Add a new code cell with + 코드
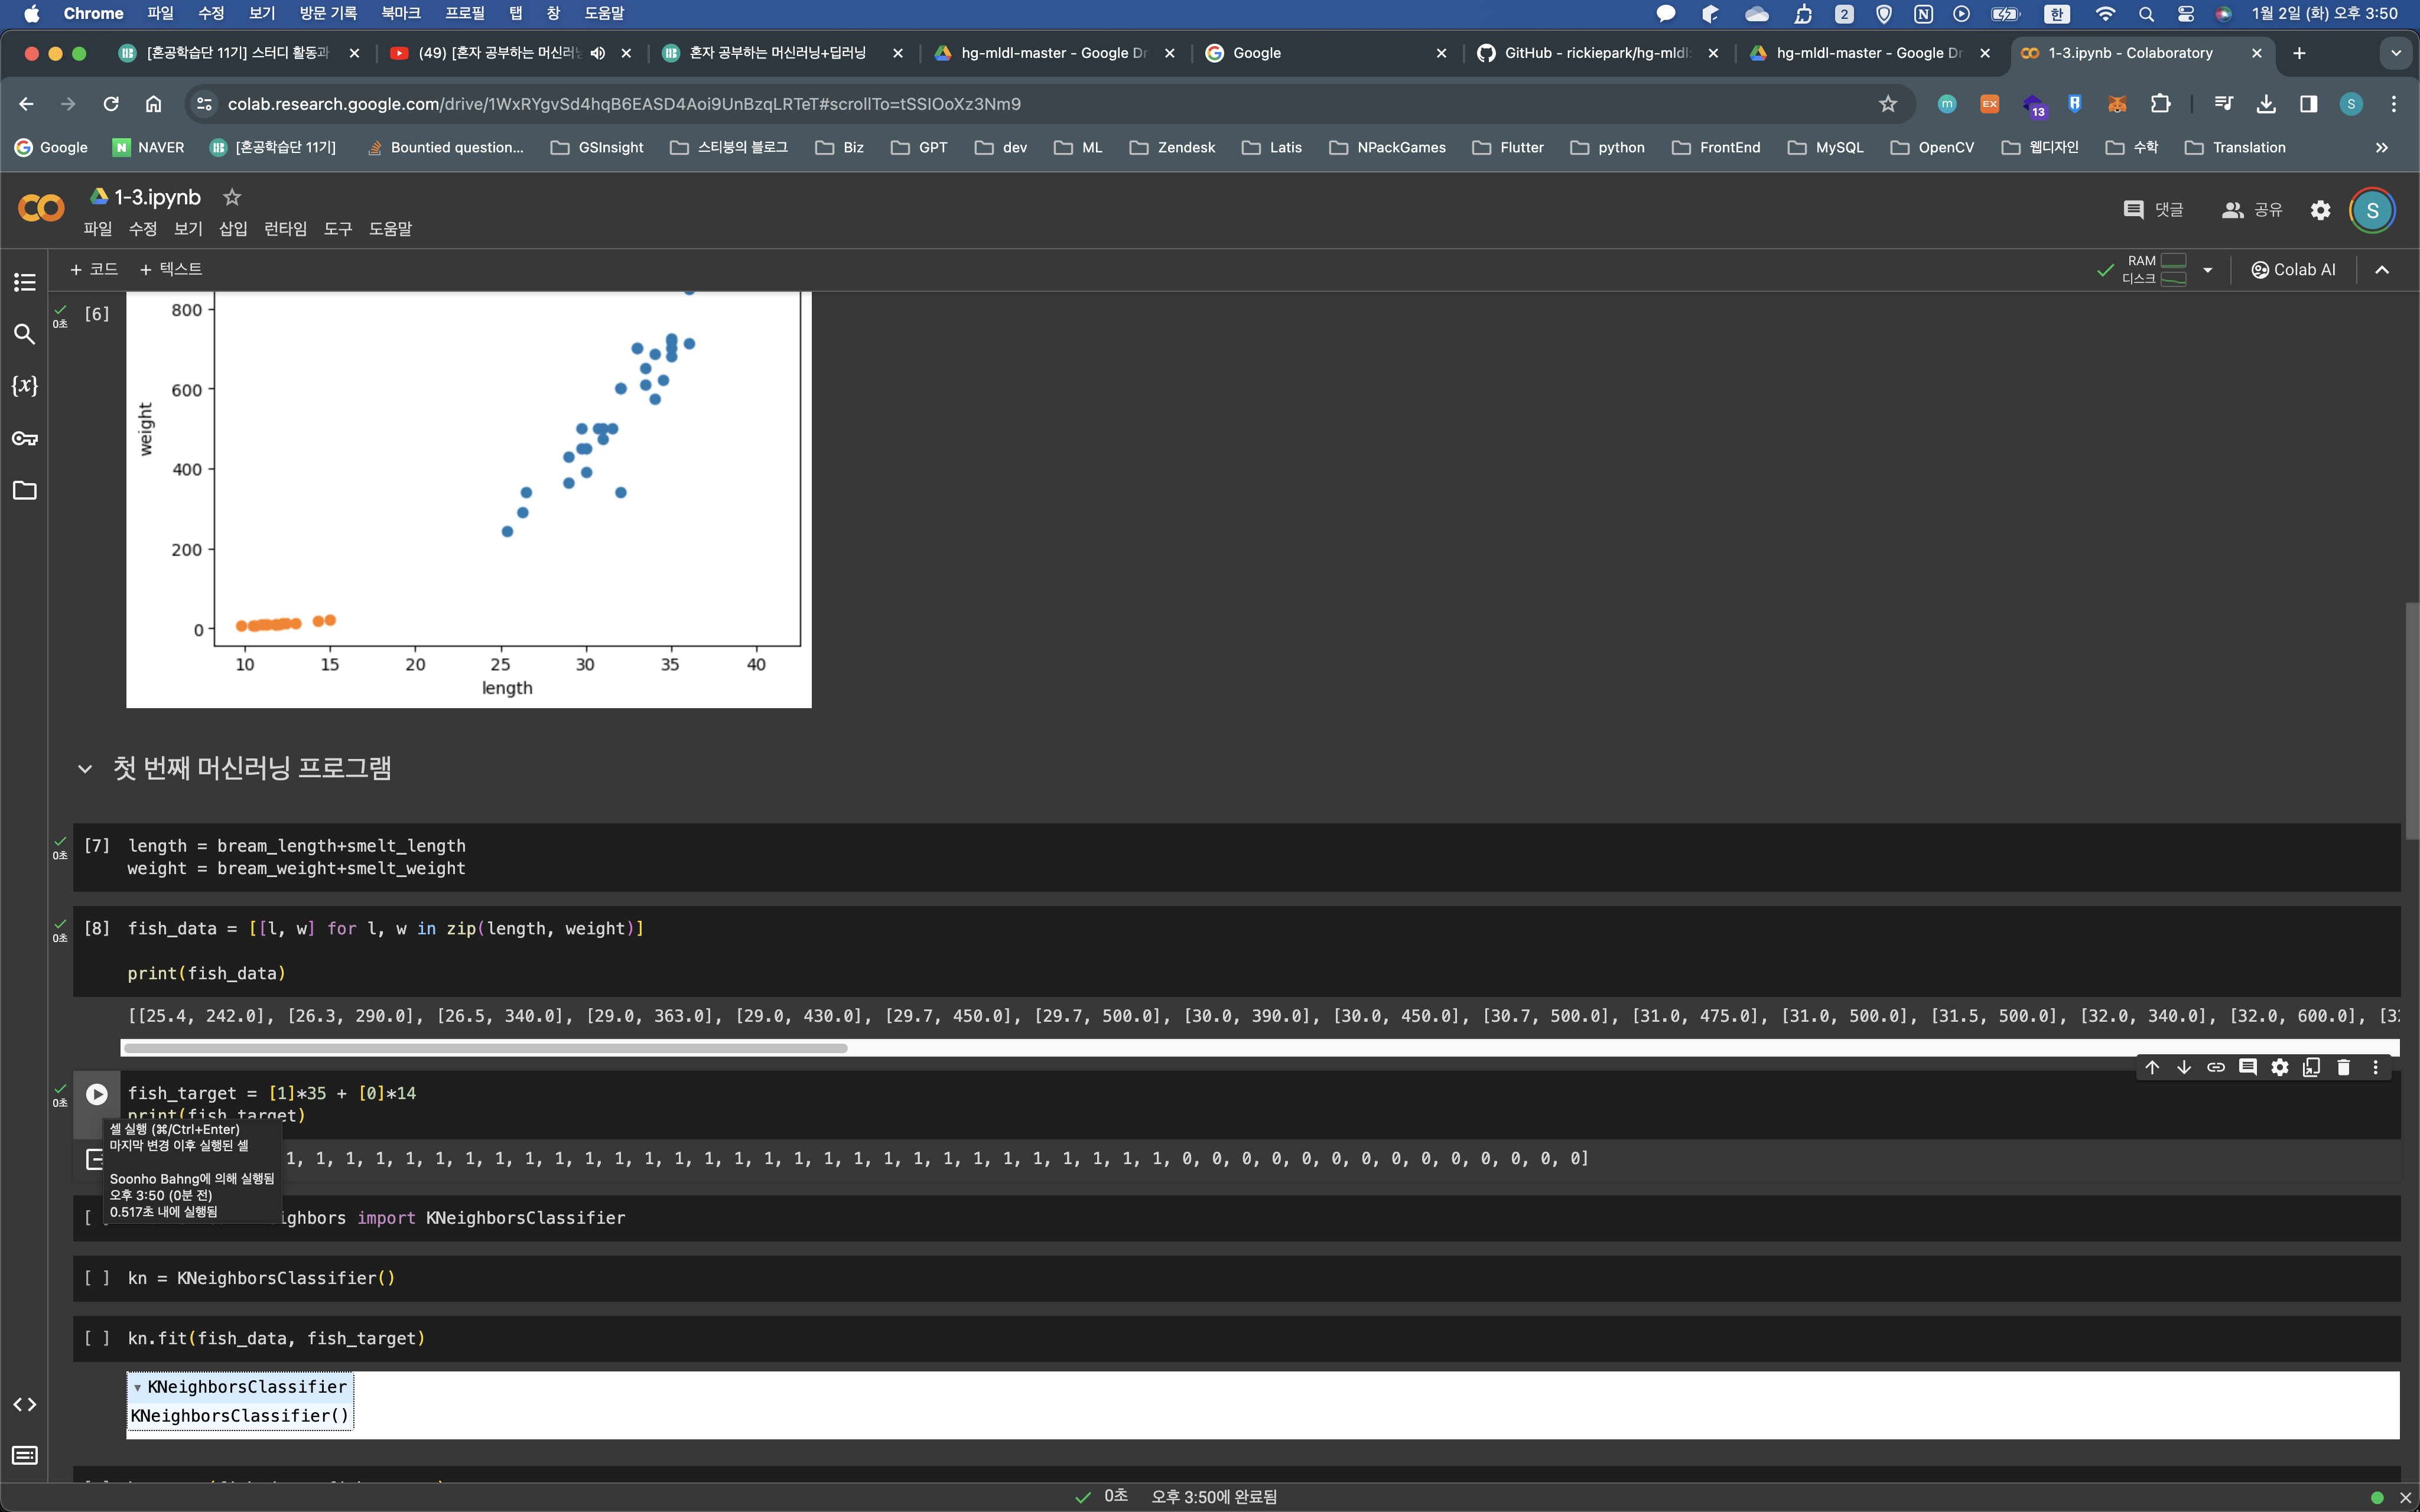This screenshot has height=1512, width=2420. click(94, 269)
